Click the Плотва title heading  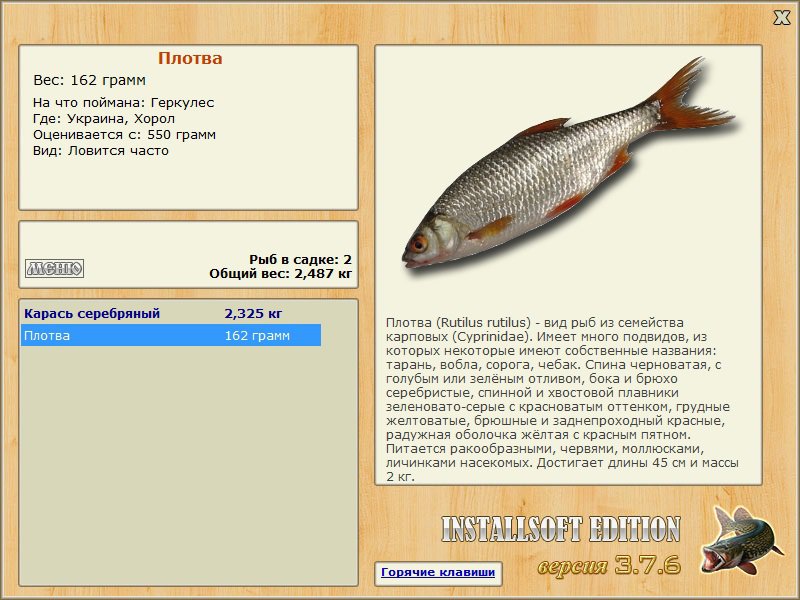click(x=190, y=58)
